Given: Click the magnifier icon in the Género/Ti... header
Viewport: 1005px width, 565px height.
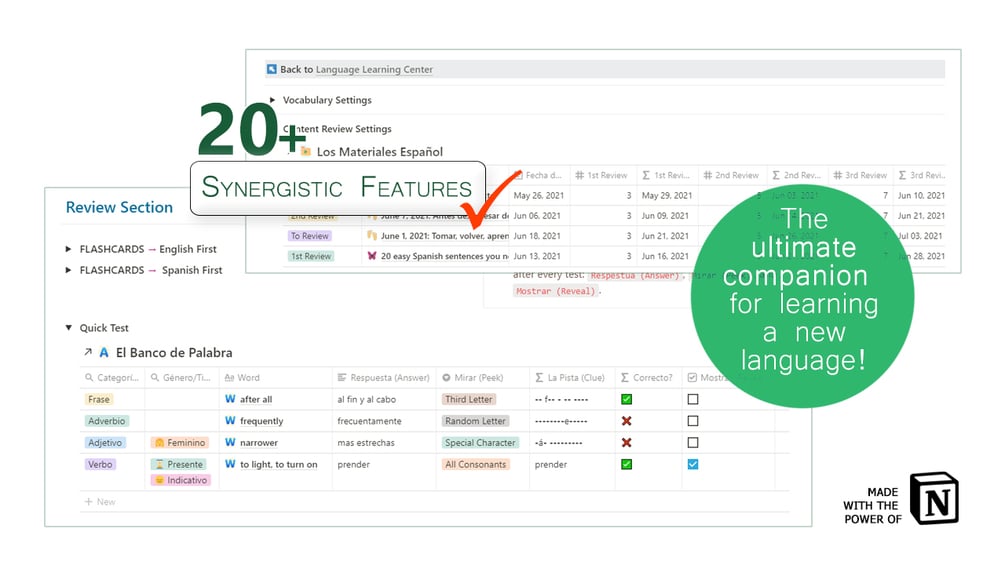Looking at the screenshot, I should (x=155, y=378).
